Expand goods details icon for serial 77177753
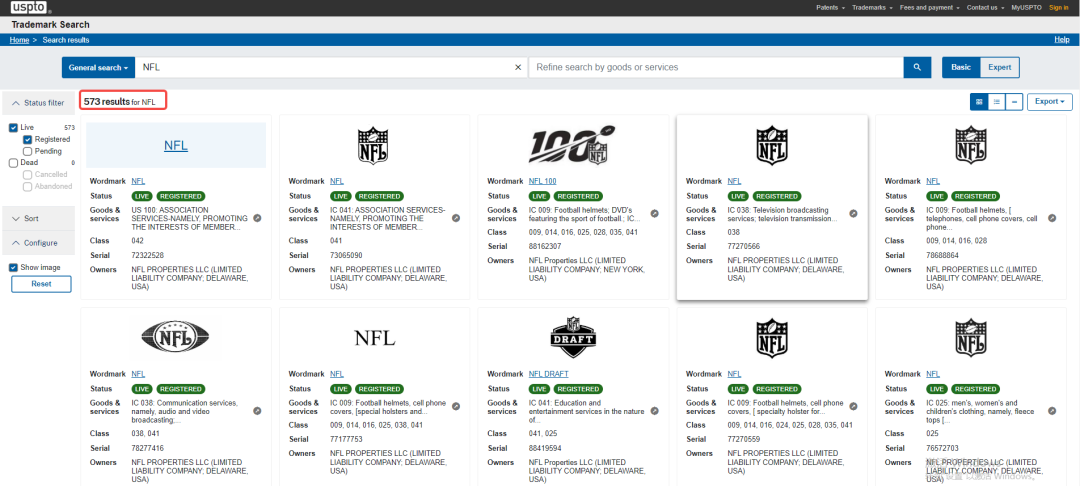Image resolution: width=1080 pixels, height=486 pixels. pos(455,406)
